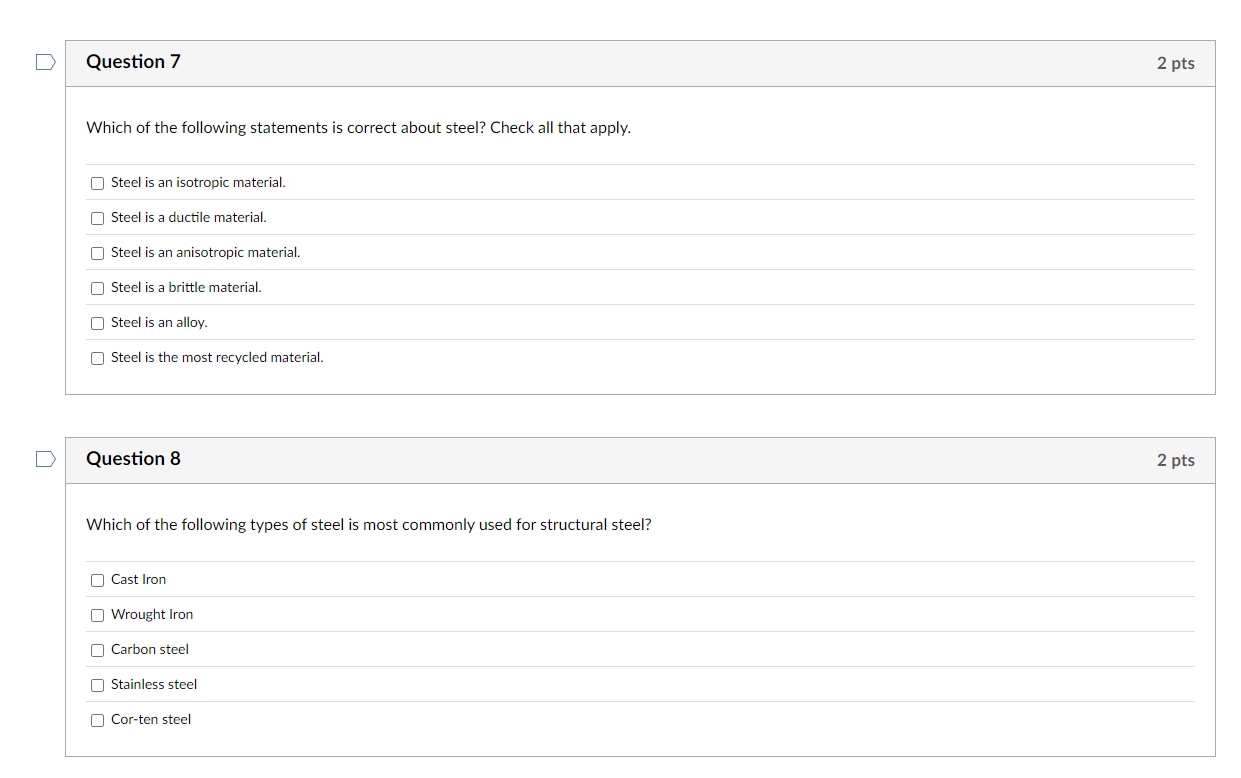Check 'Steel is a ductile material.'

tap(97, 218)
